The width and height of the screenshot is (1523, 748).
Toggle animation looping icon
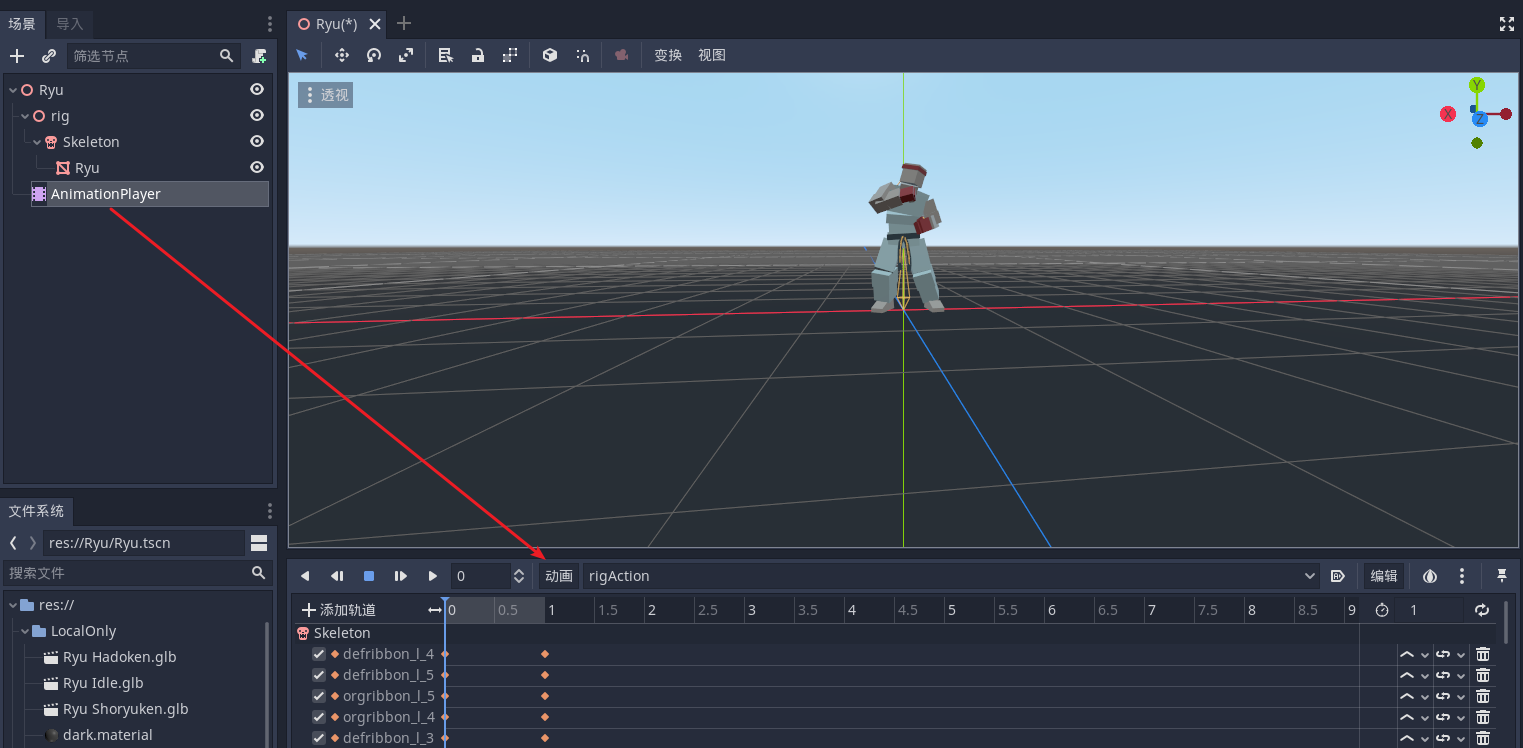[x=1482, y=610]
